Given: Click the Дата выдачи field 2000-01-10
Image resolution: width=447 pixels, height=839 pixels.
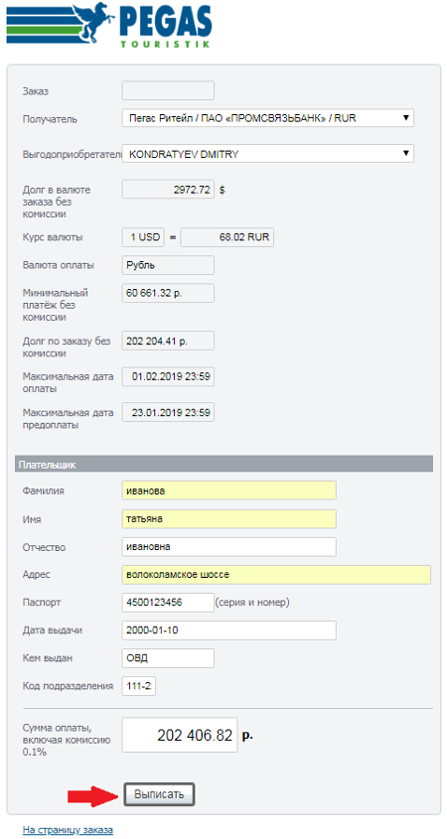Looking at the screenshot, I should click(229, 630).
